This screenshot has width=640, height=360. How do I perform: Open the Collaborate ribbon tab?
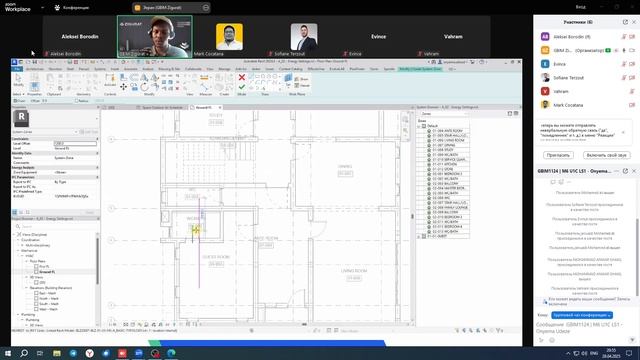tap(193, 69)
